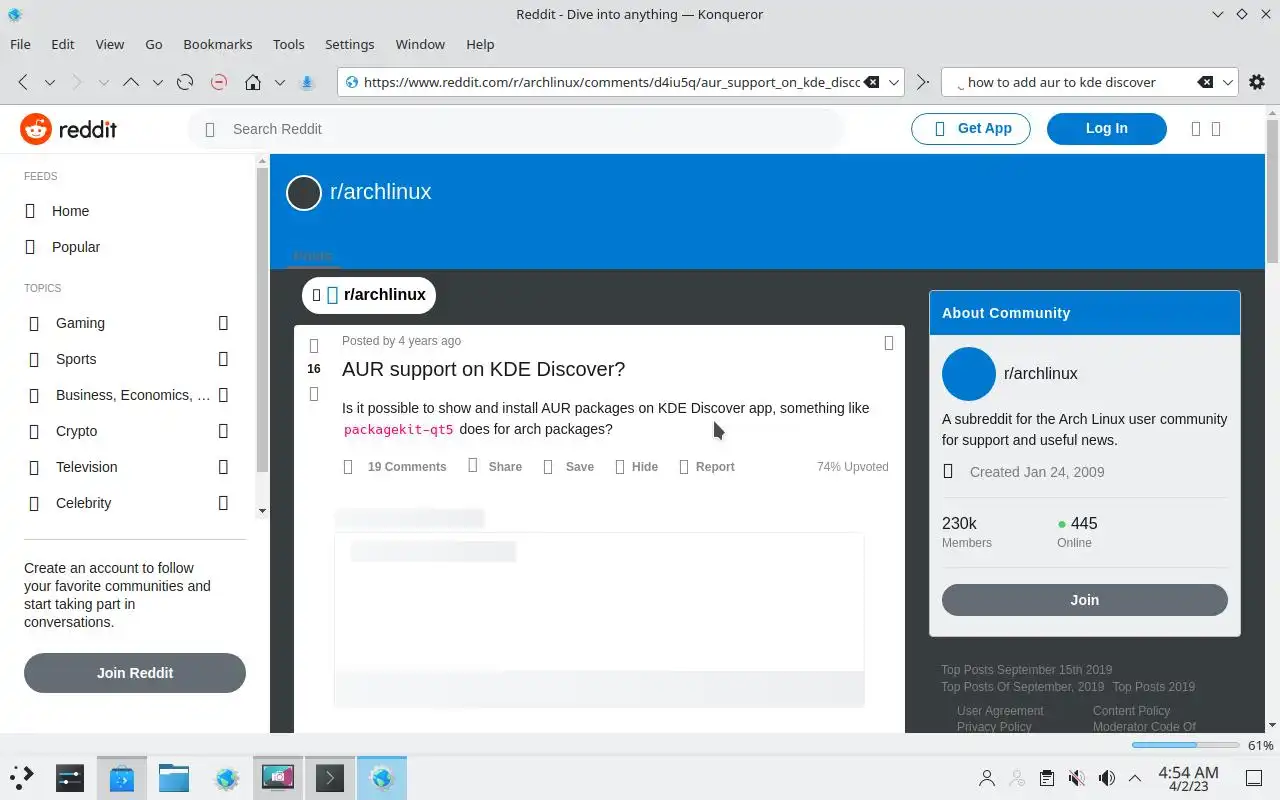Click the Join Reddit button

click(135, 673)
